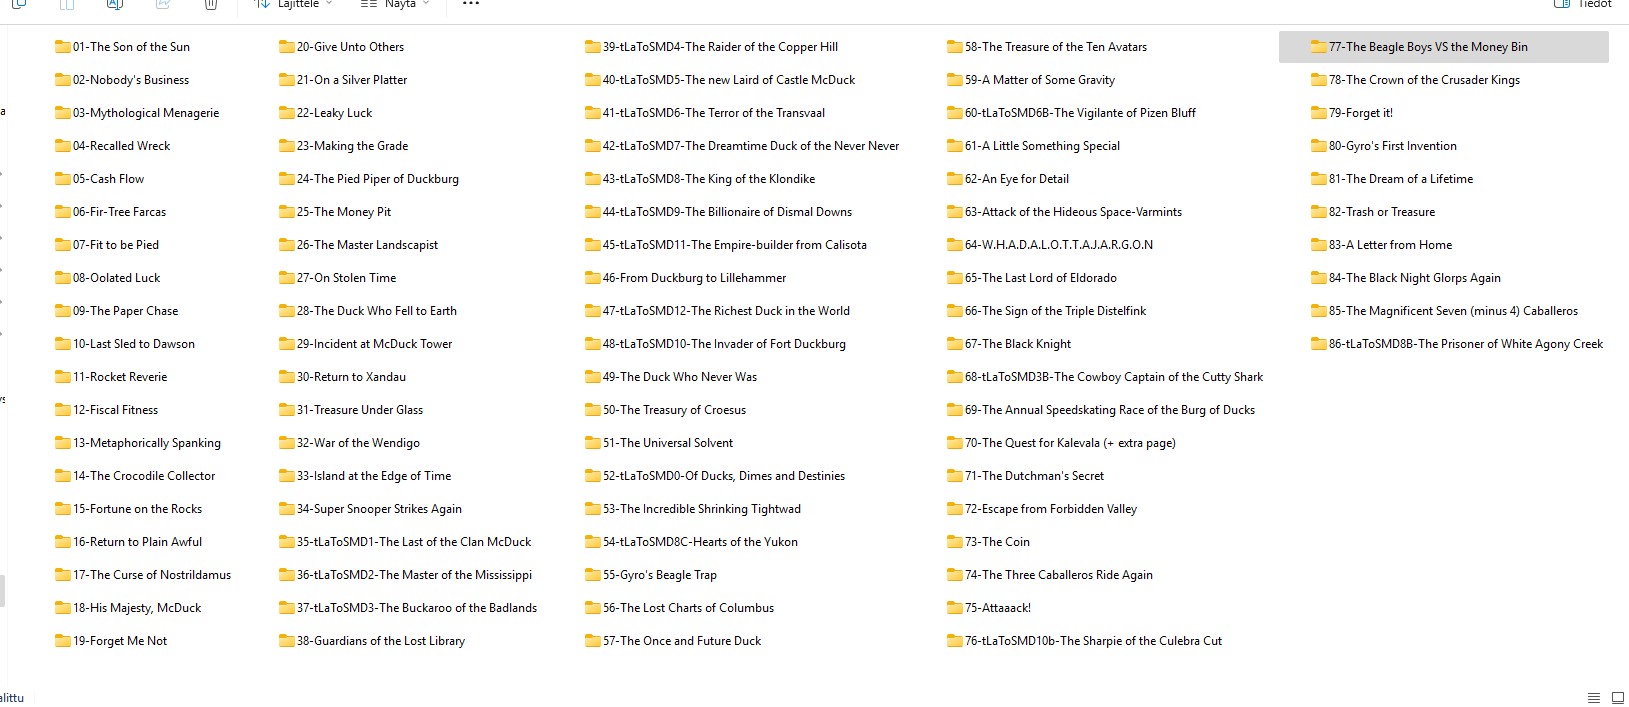Switch to details list view in status bar
1629x707 pixels.
1594,698
